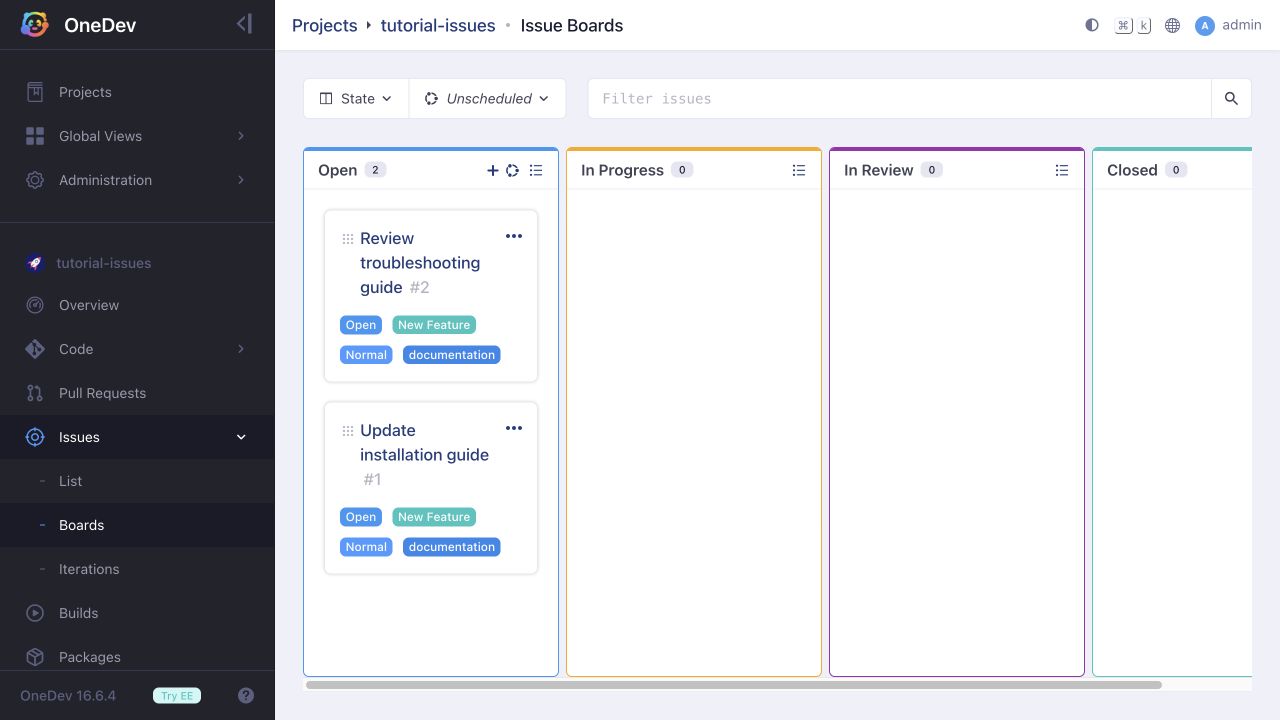Click the iteration icon in Open column header

(x=512, y=170)
